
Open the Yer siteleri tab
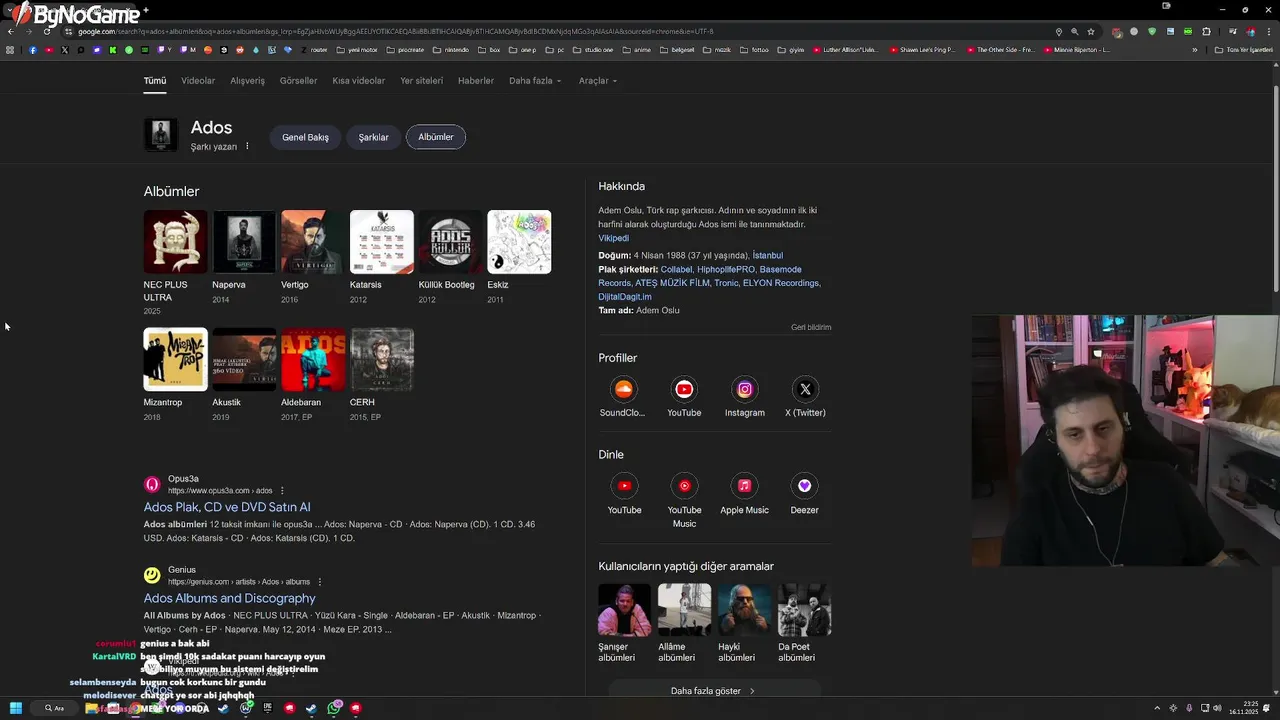coord(422,81)
